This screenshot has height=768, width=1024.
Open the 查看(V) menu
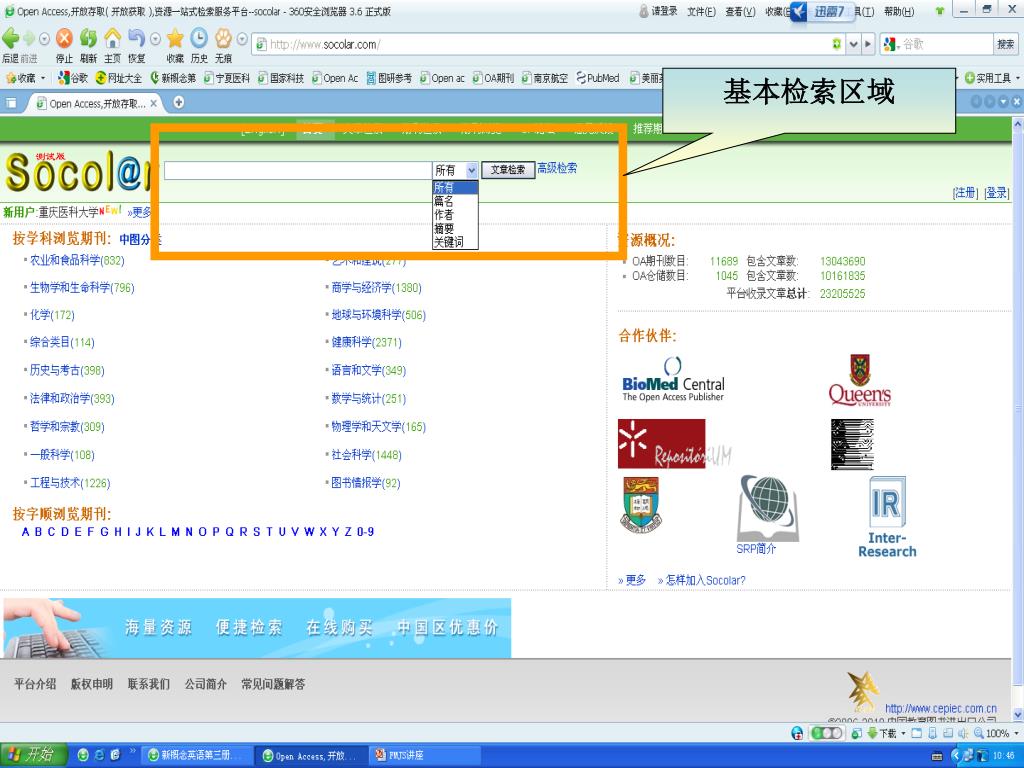(x=740, y=12)
